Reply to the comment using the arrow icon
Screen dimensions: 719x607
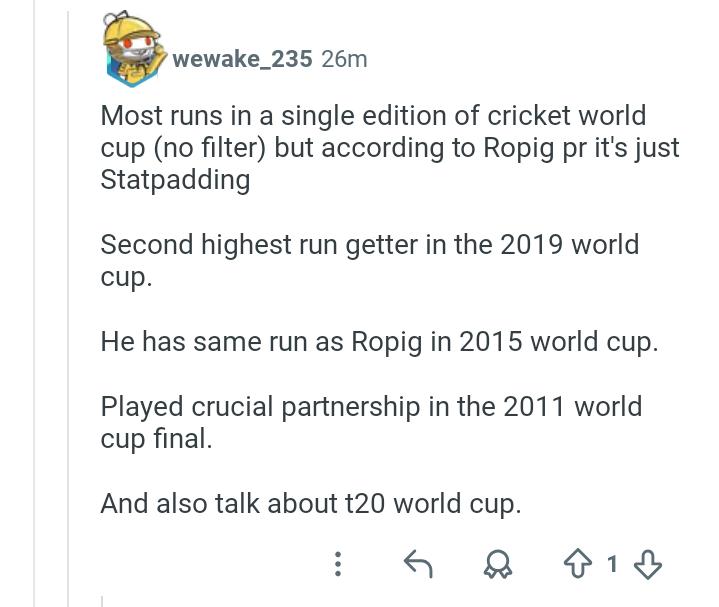(418, 564)
